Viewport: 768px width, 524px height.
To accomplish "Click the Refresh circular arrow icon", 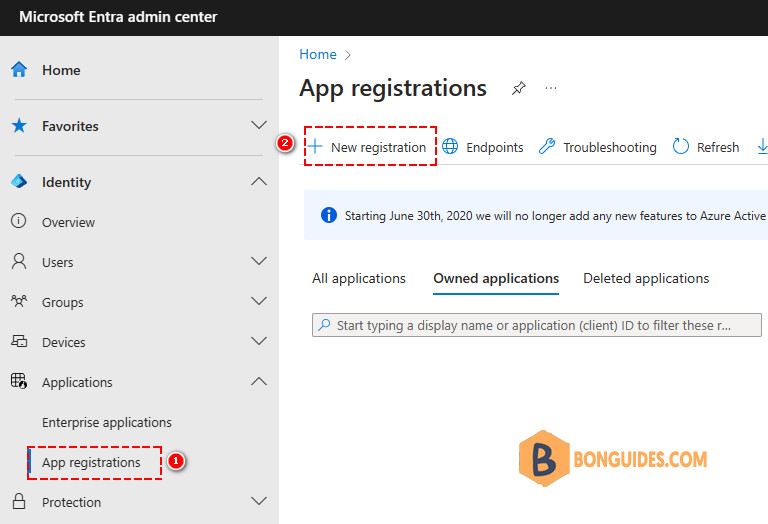I will pos(681,146).
